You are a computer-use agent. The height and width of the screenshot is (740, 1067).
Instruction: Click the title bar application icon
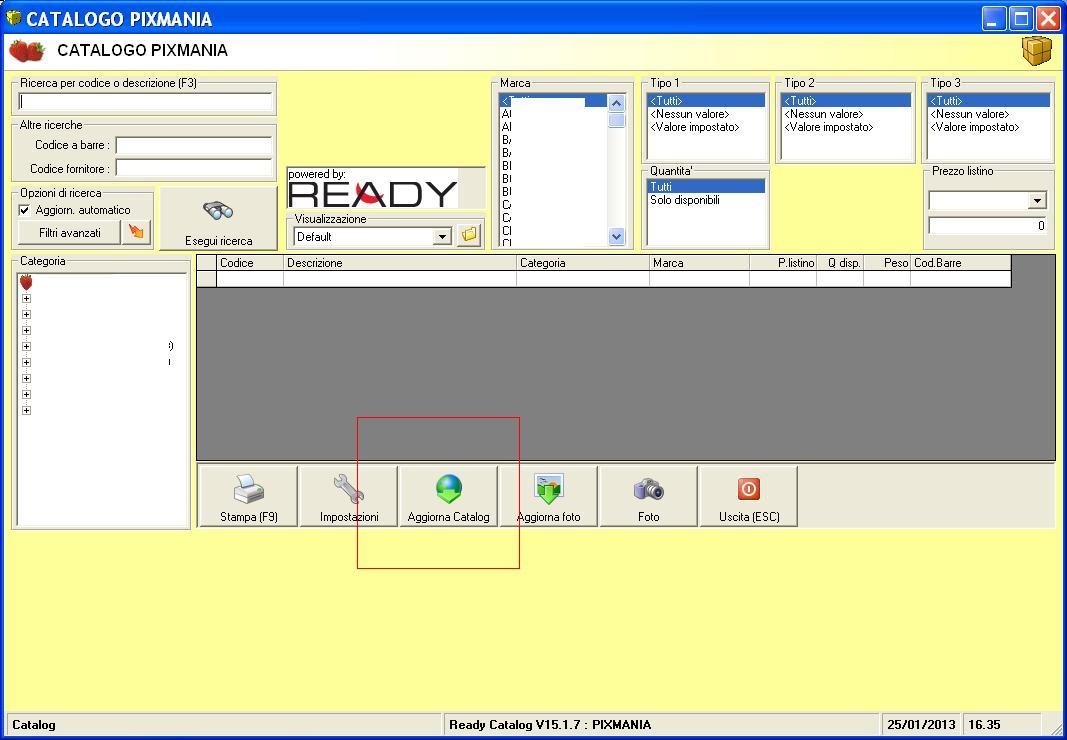pyautogui.click(x=13, y=17)
